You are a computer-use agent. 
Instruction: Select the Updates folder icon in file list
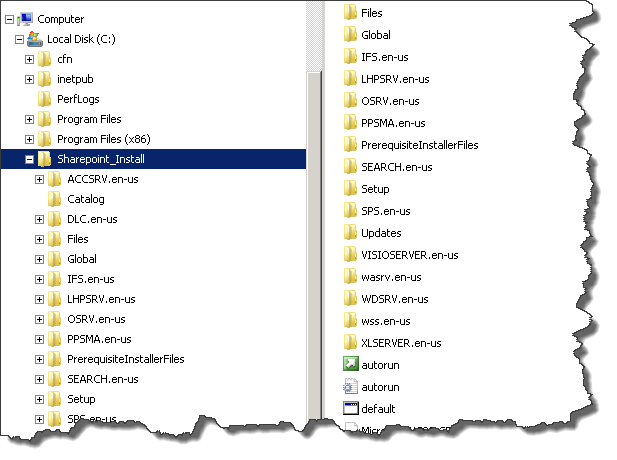click(x=350, y=233)
